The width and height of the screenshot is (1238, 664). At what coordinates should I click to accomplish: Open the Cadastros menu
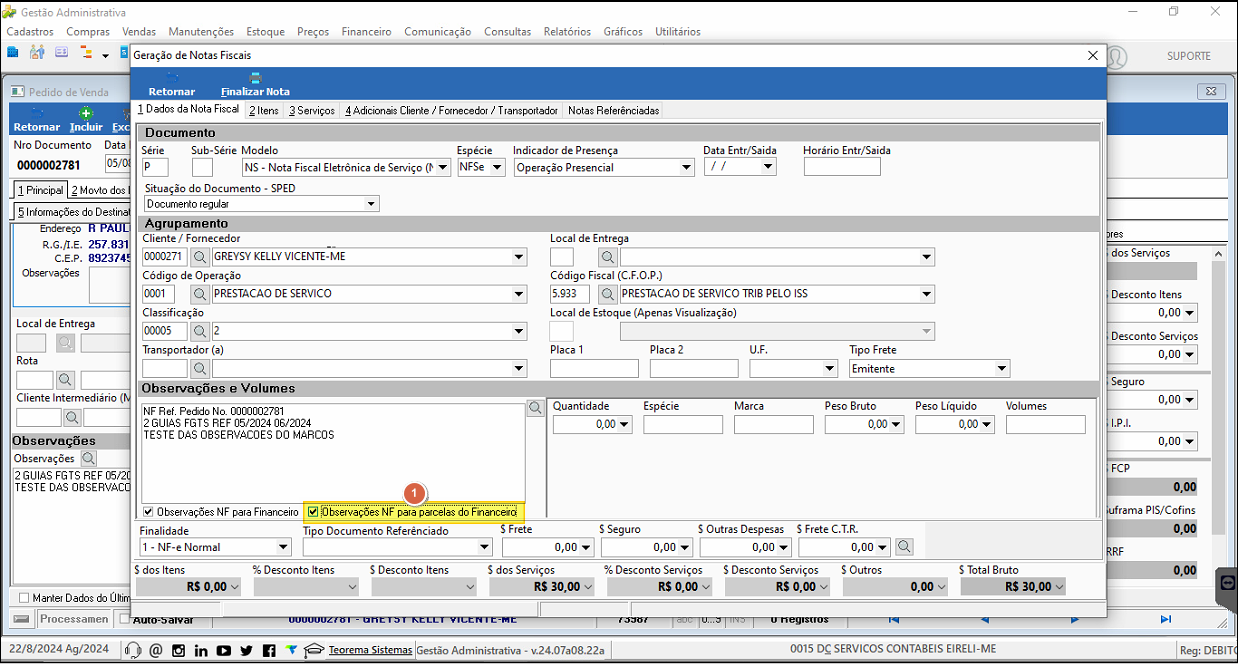click(x=30, y=32)
